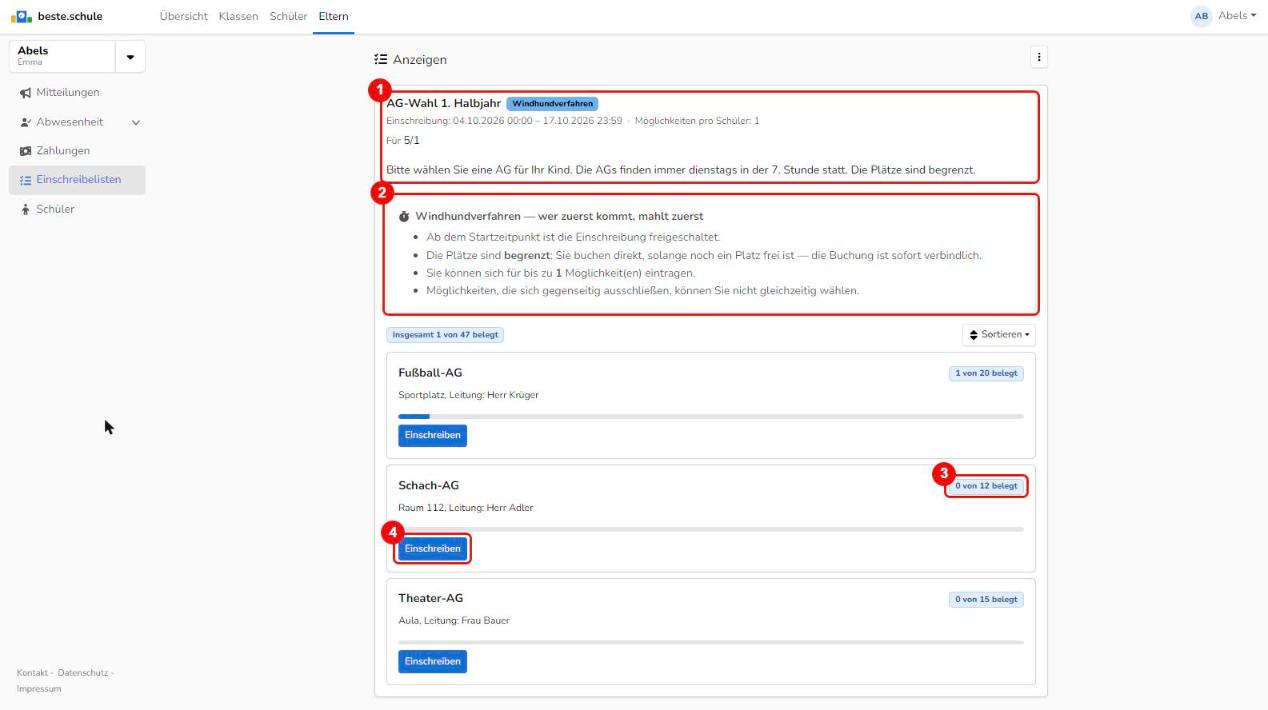
Task: Click the Schach-AG card title
Action: tap(428, 486)
